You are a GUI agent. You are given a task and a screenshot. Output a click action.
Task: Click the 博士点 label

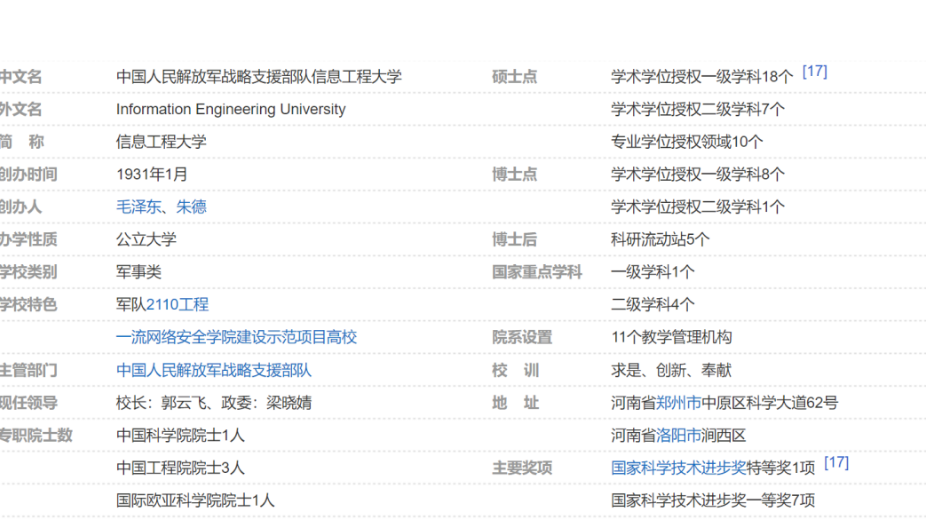[x=514, y=174]
